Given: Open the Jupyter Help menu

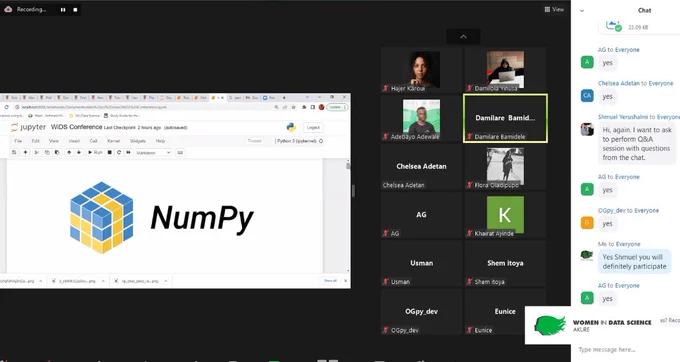Looking at the screenshot, I should [x=160, y=141].
